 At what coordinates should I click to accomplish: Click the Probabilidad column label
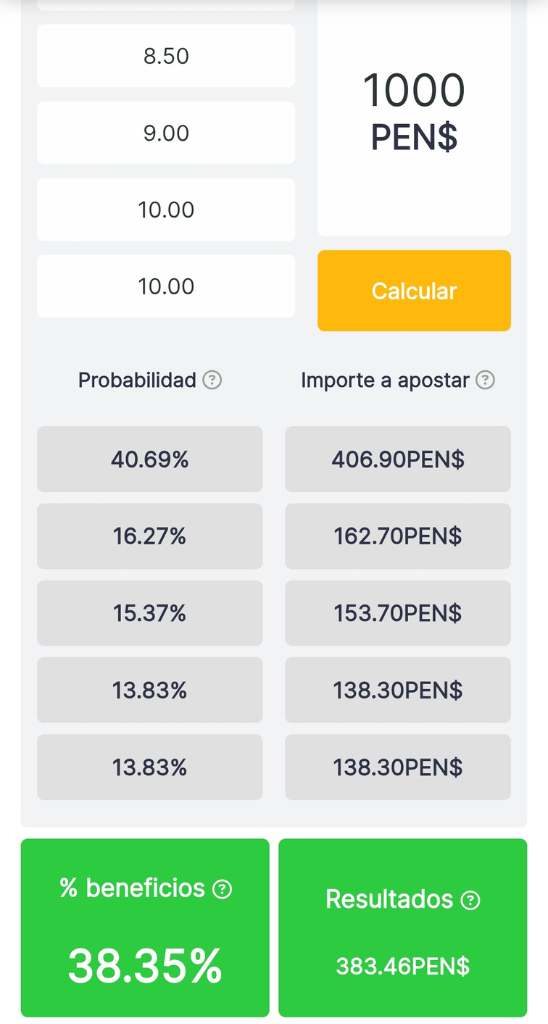tap(137, 380)
